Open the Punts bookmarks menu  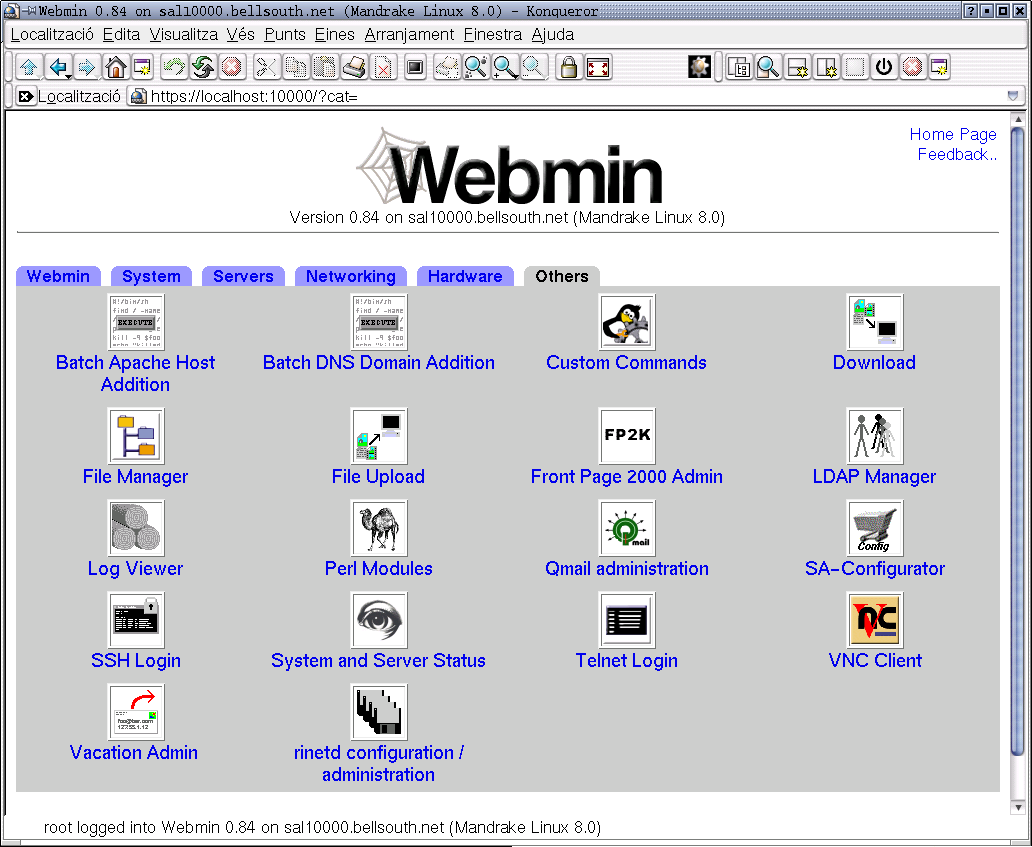click(285, 34)
